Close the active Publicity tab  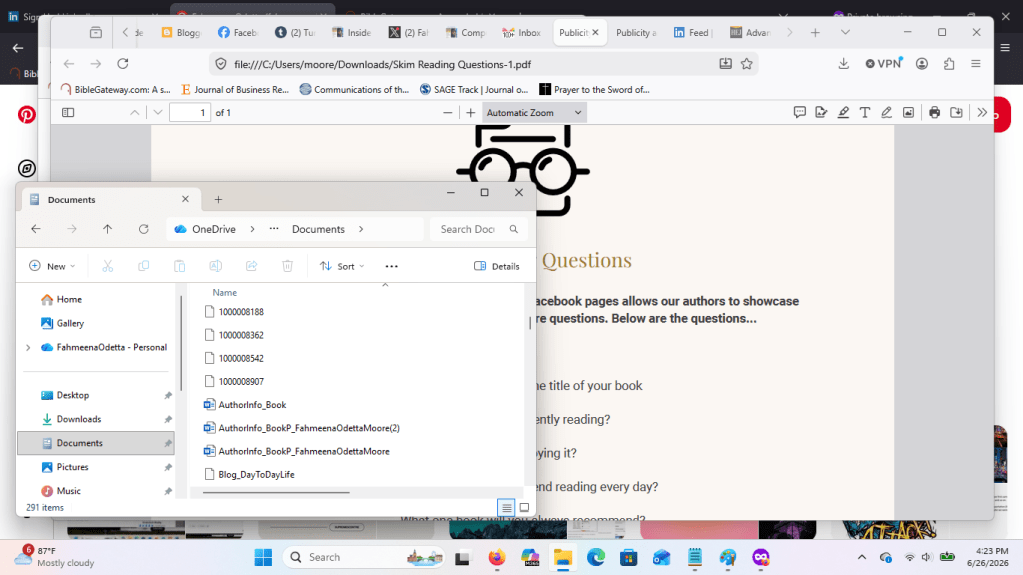point(595,33)
